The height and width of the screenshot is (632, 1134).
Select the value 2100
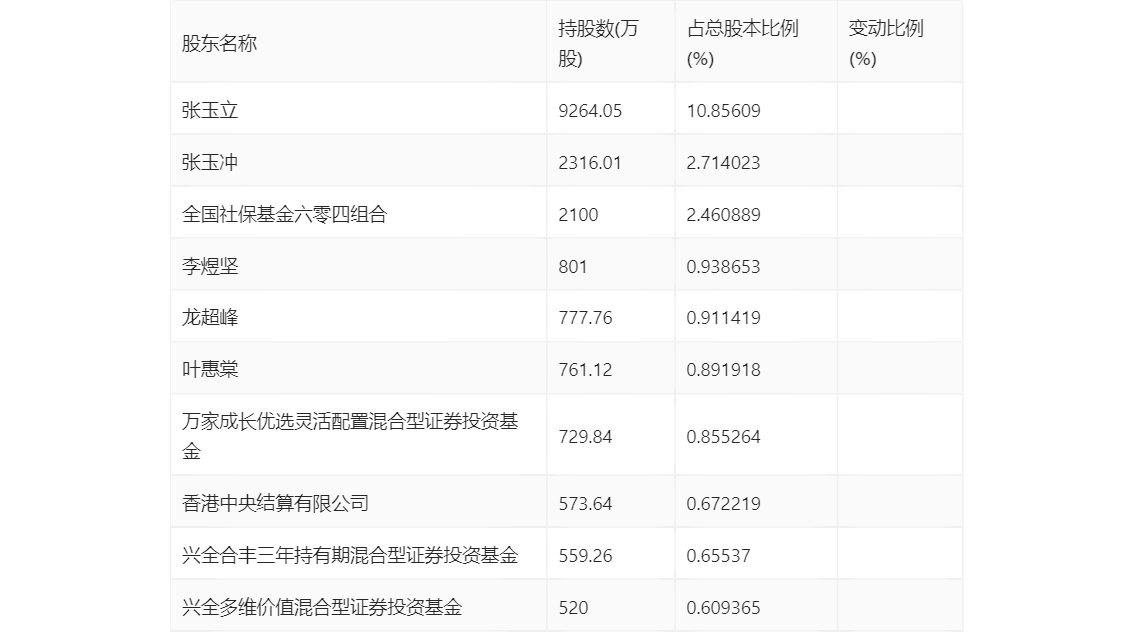[x=578, y=215]
